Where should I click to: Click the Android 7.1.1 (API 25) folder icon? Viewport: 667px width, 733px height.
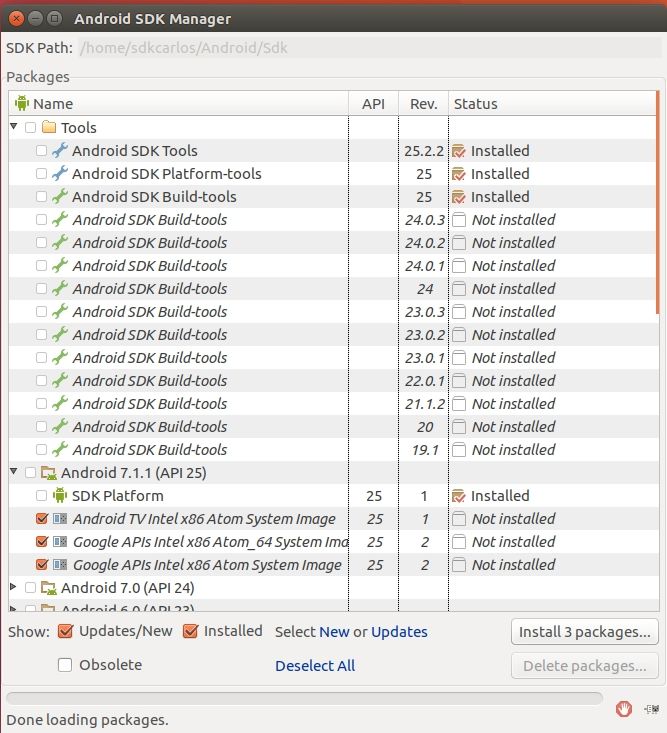49,473
